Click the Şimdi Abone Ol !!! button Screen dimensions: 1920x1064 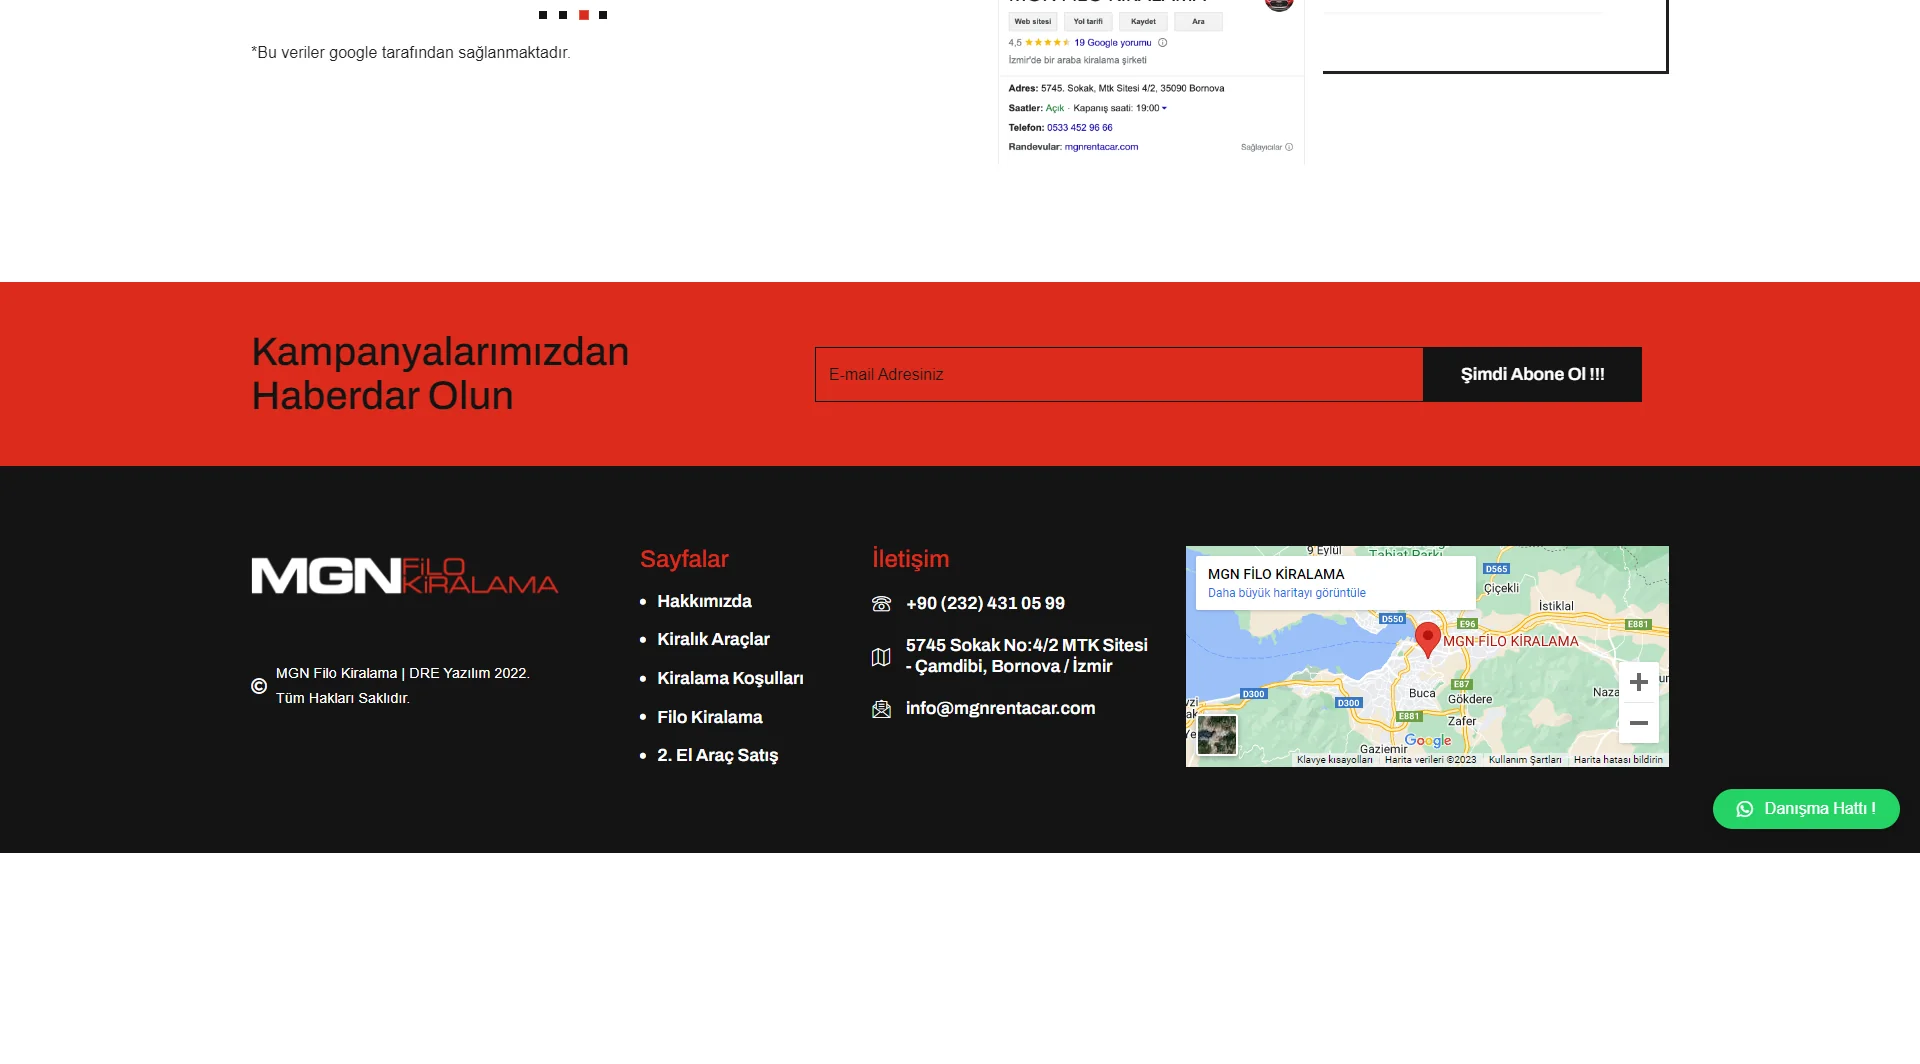point(1532,374)
